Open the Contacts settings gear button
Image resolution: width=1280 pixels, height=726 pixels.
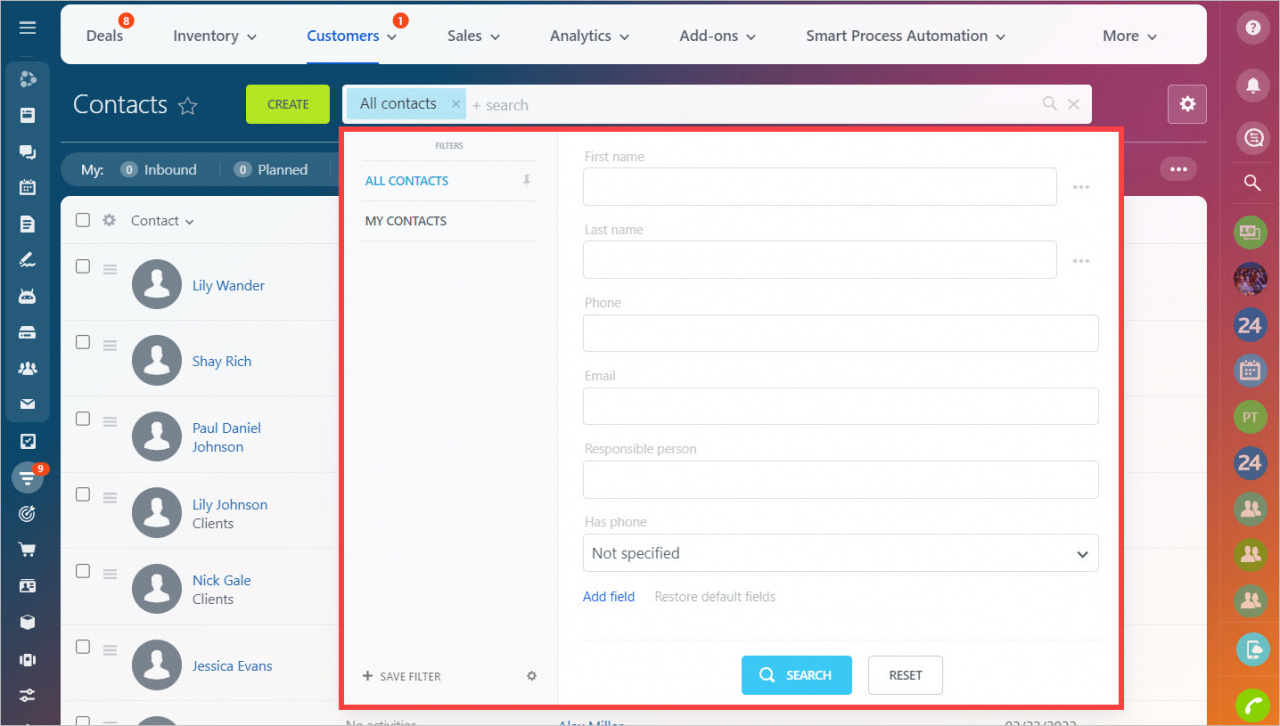pyautogui.click(x=1187, y=104)
